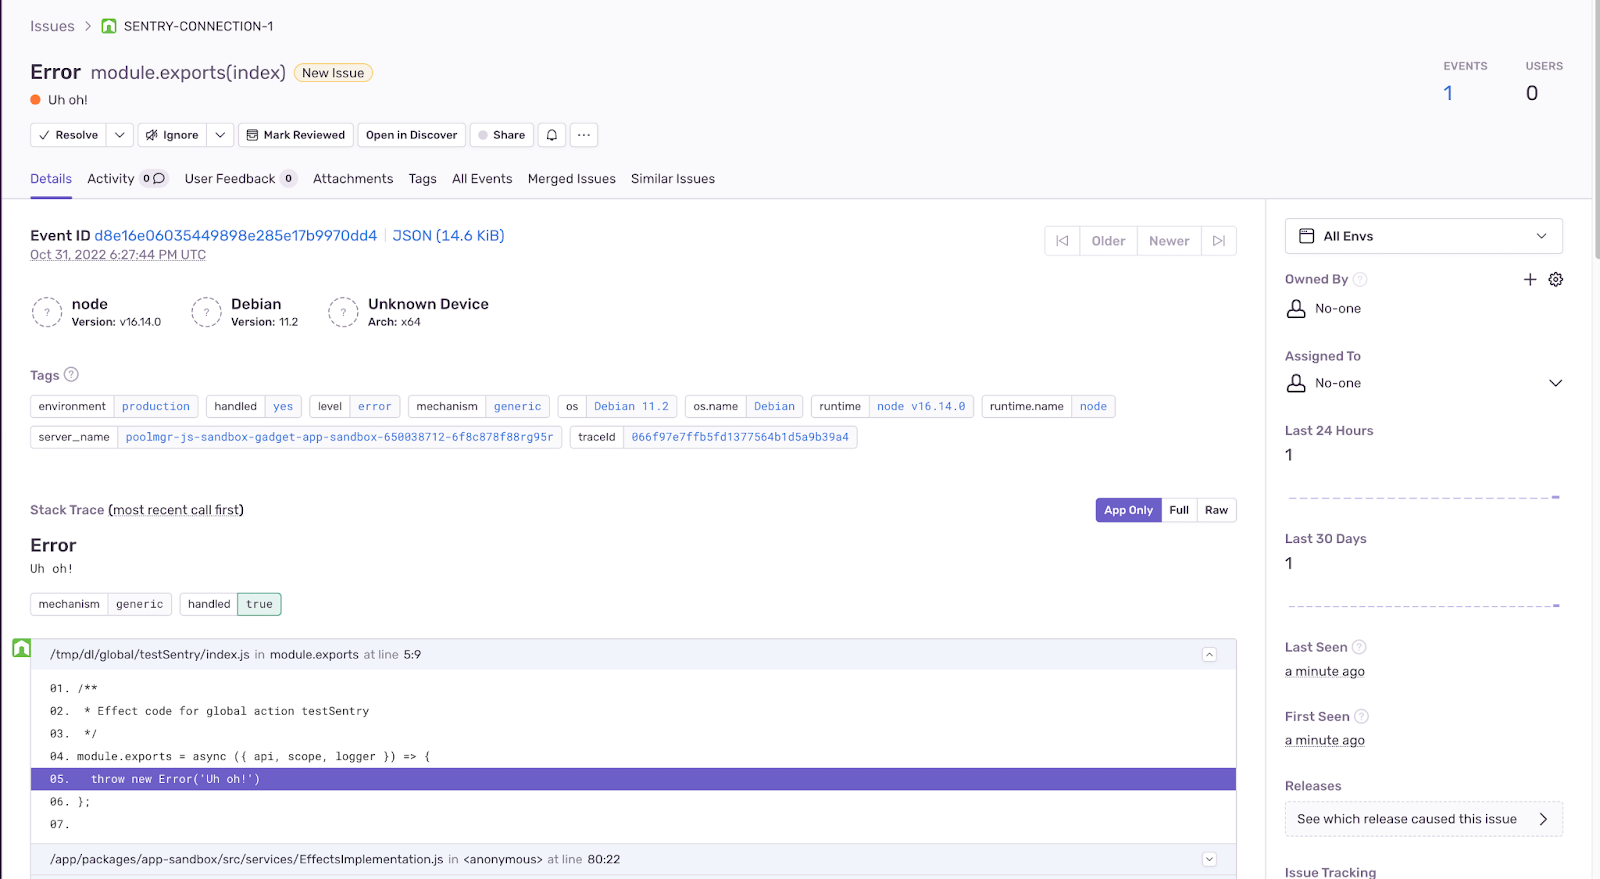Jump to the oldest event arrow

coord(1062,241)
